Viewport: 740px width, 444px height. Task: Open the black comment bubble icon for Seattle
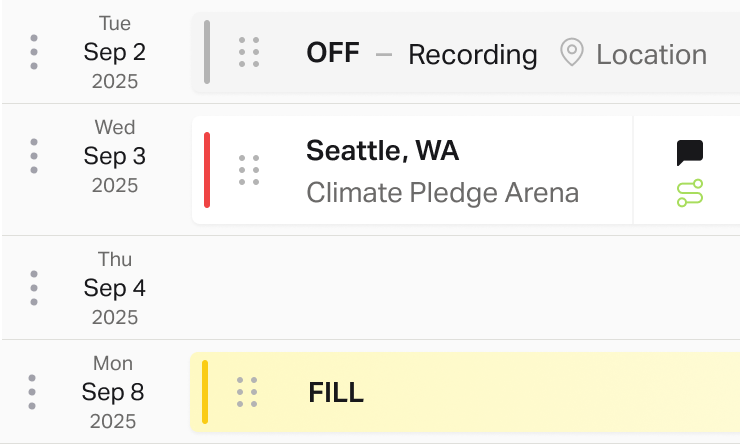690,152
